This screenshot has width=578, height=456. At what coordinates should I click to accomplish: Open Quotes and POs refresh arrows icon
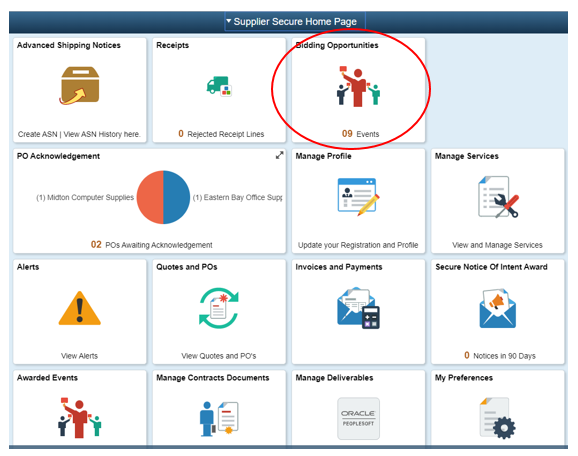pyautogui.click(x=219, y=308)
